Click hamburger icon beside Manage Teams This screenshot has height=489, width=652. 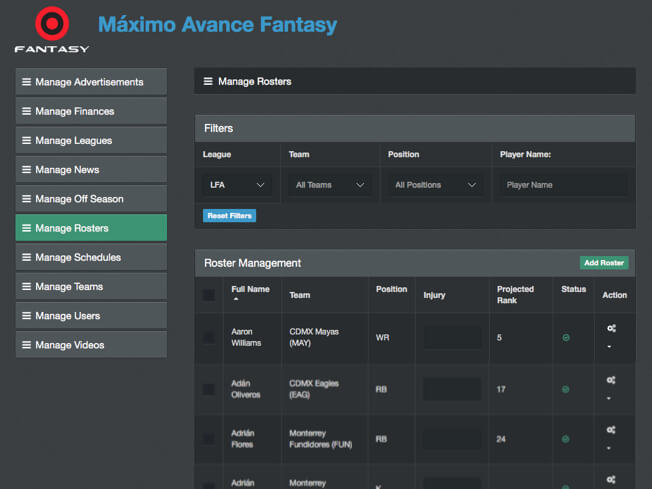click(x=27, y=286)
